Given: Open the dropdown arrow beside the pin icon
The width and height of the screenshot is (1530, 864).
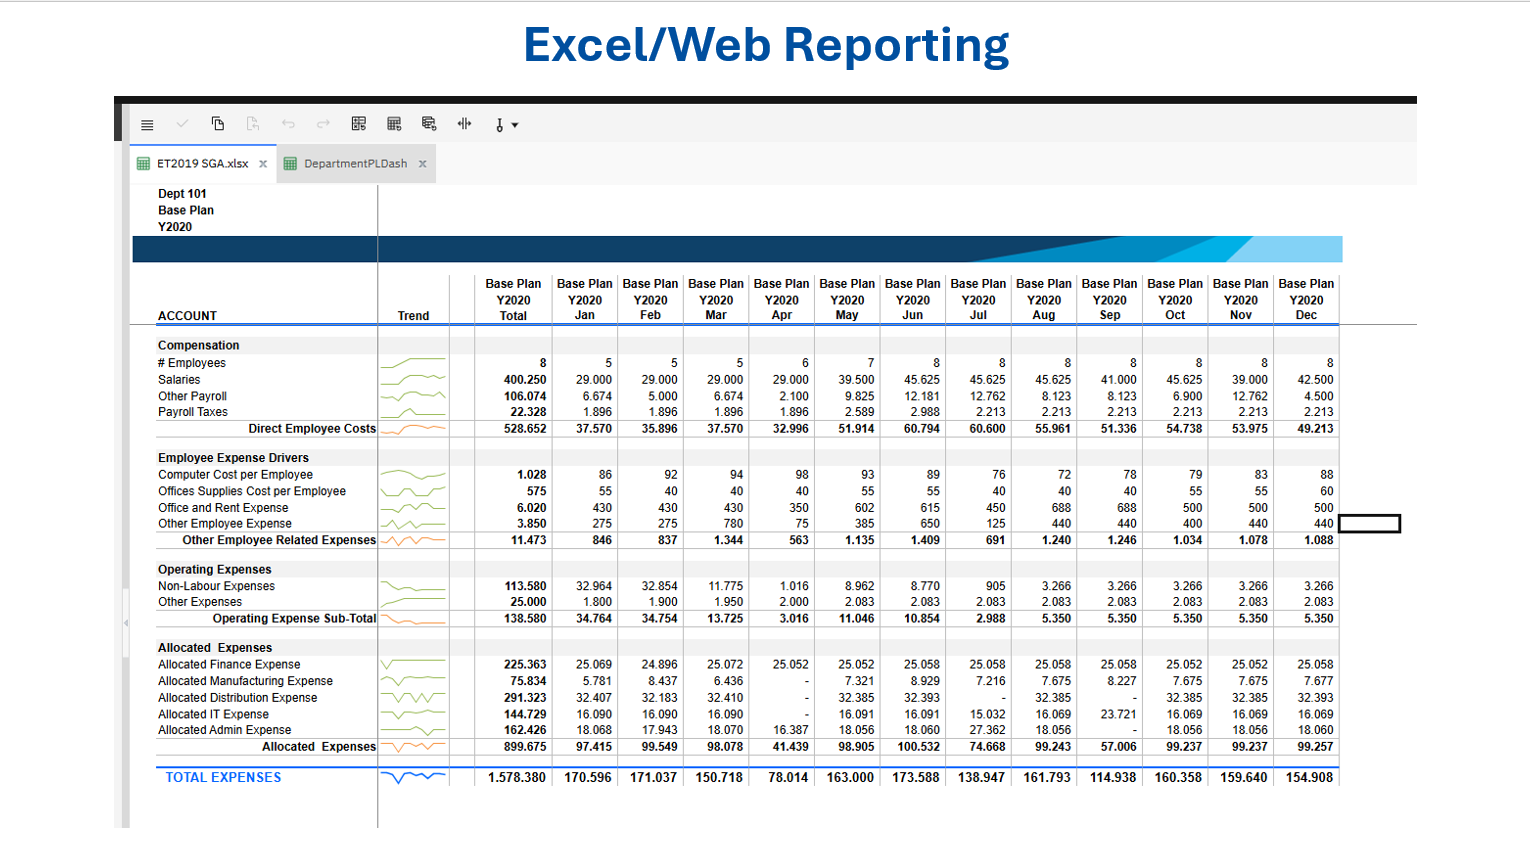Looking at the screenshot, I should click(x=515, y=125).
